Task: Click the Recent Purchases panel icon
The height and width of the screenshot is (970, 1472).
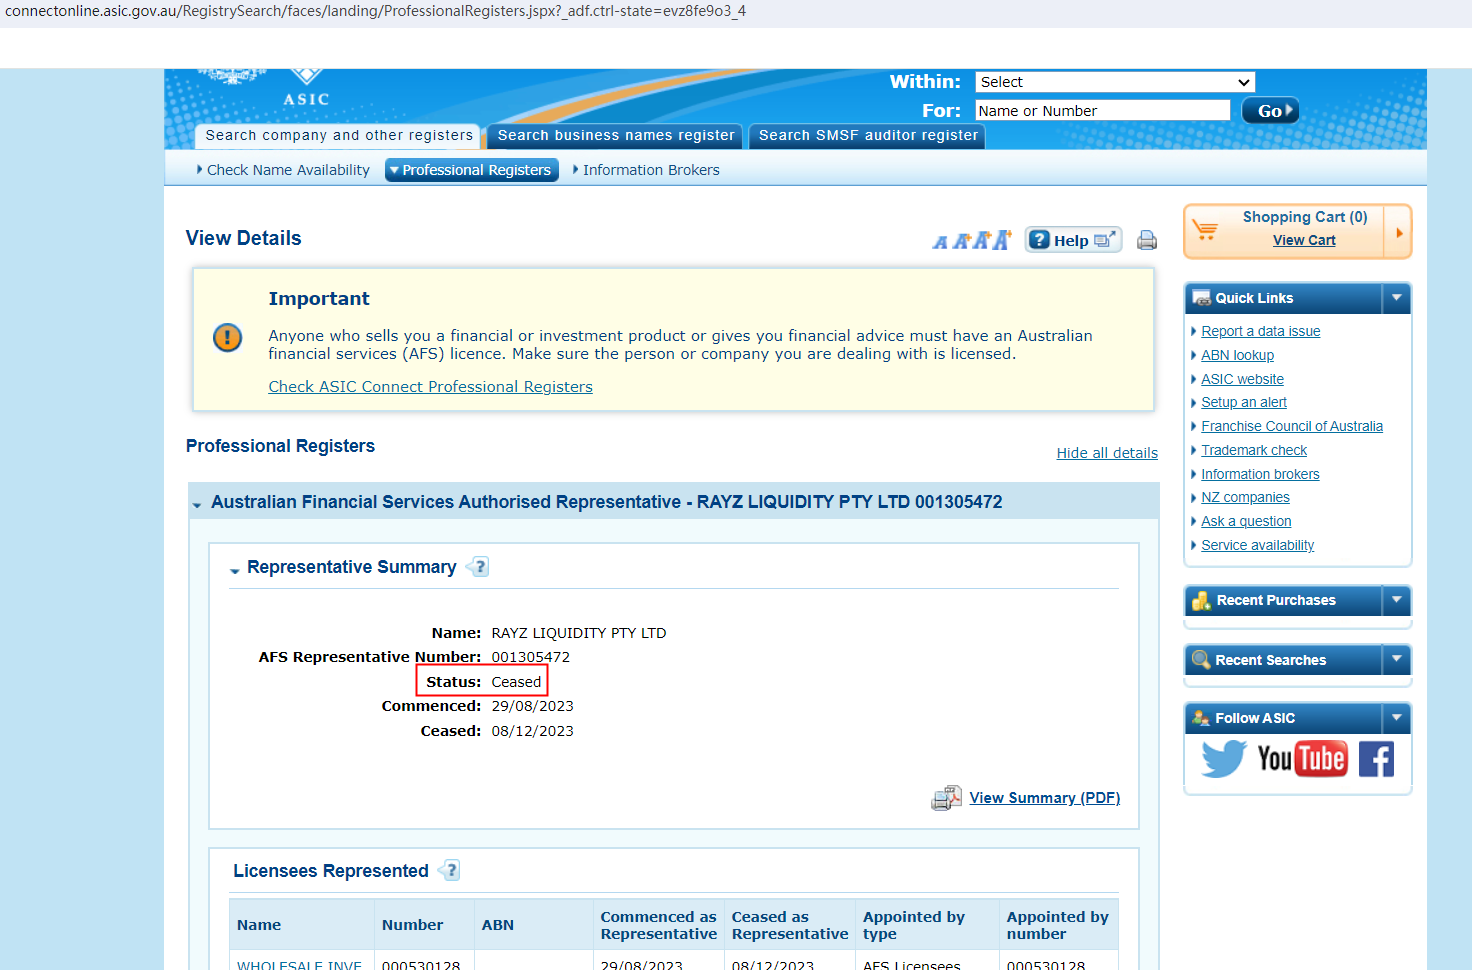Action: [x=1202, y=600]
